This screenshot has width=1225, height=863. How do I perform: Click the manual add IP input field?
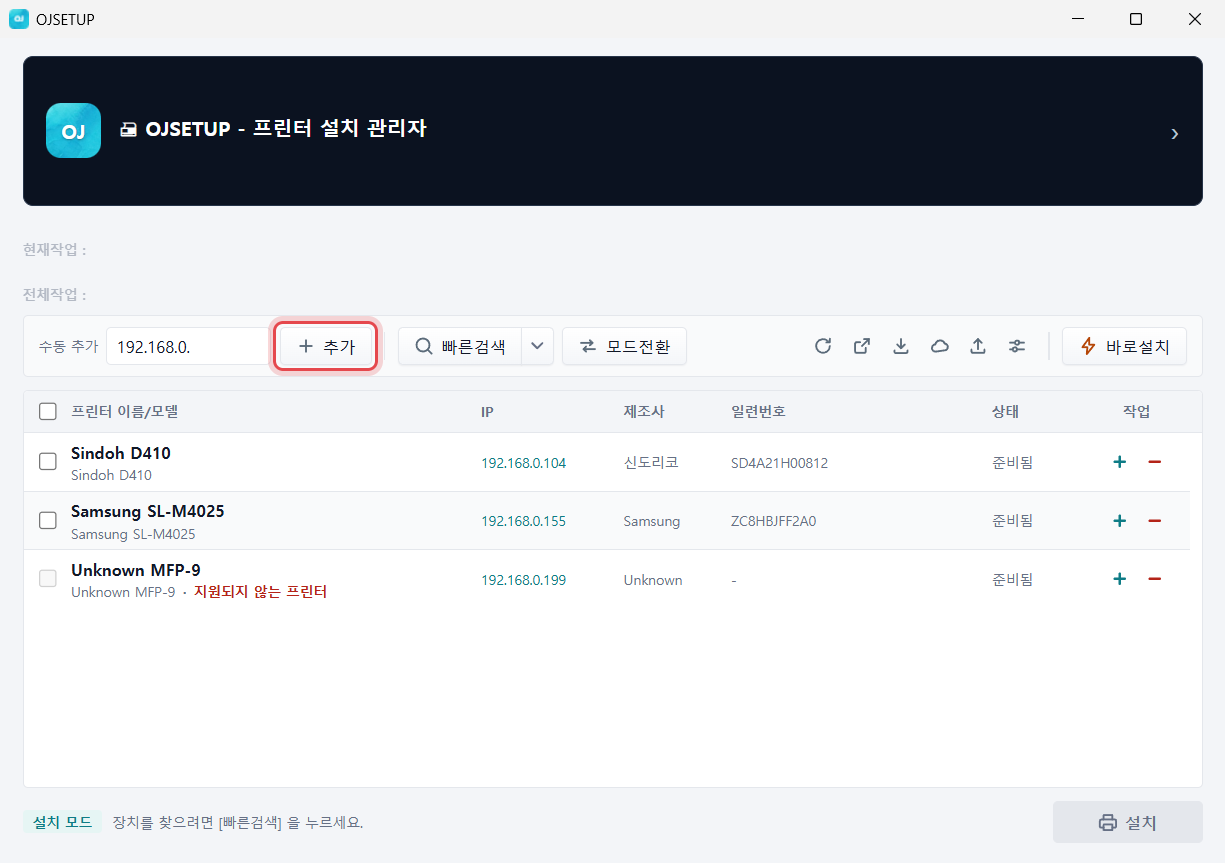187,346
